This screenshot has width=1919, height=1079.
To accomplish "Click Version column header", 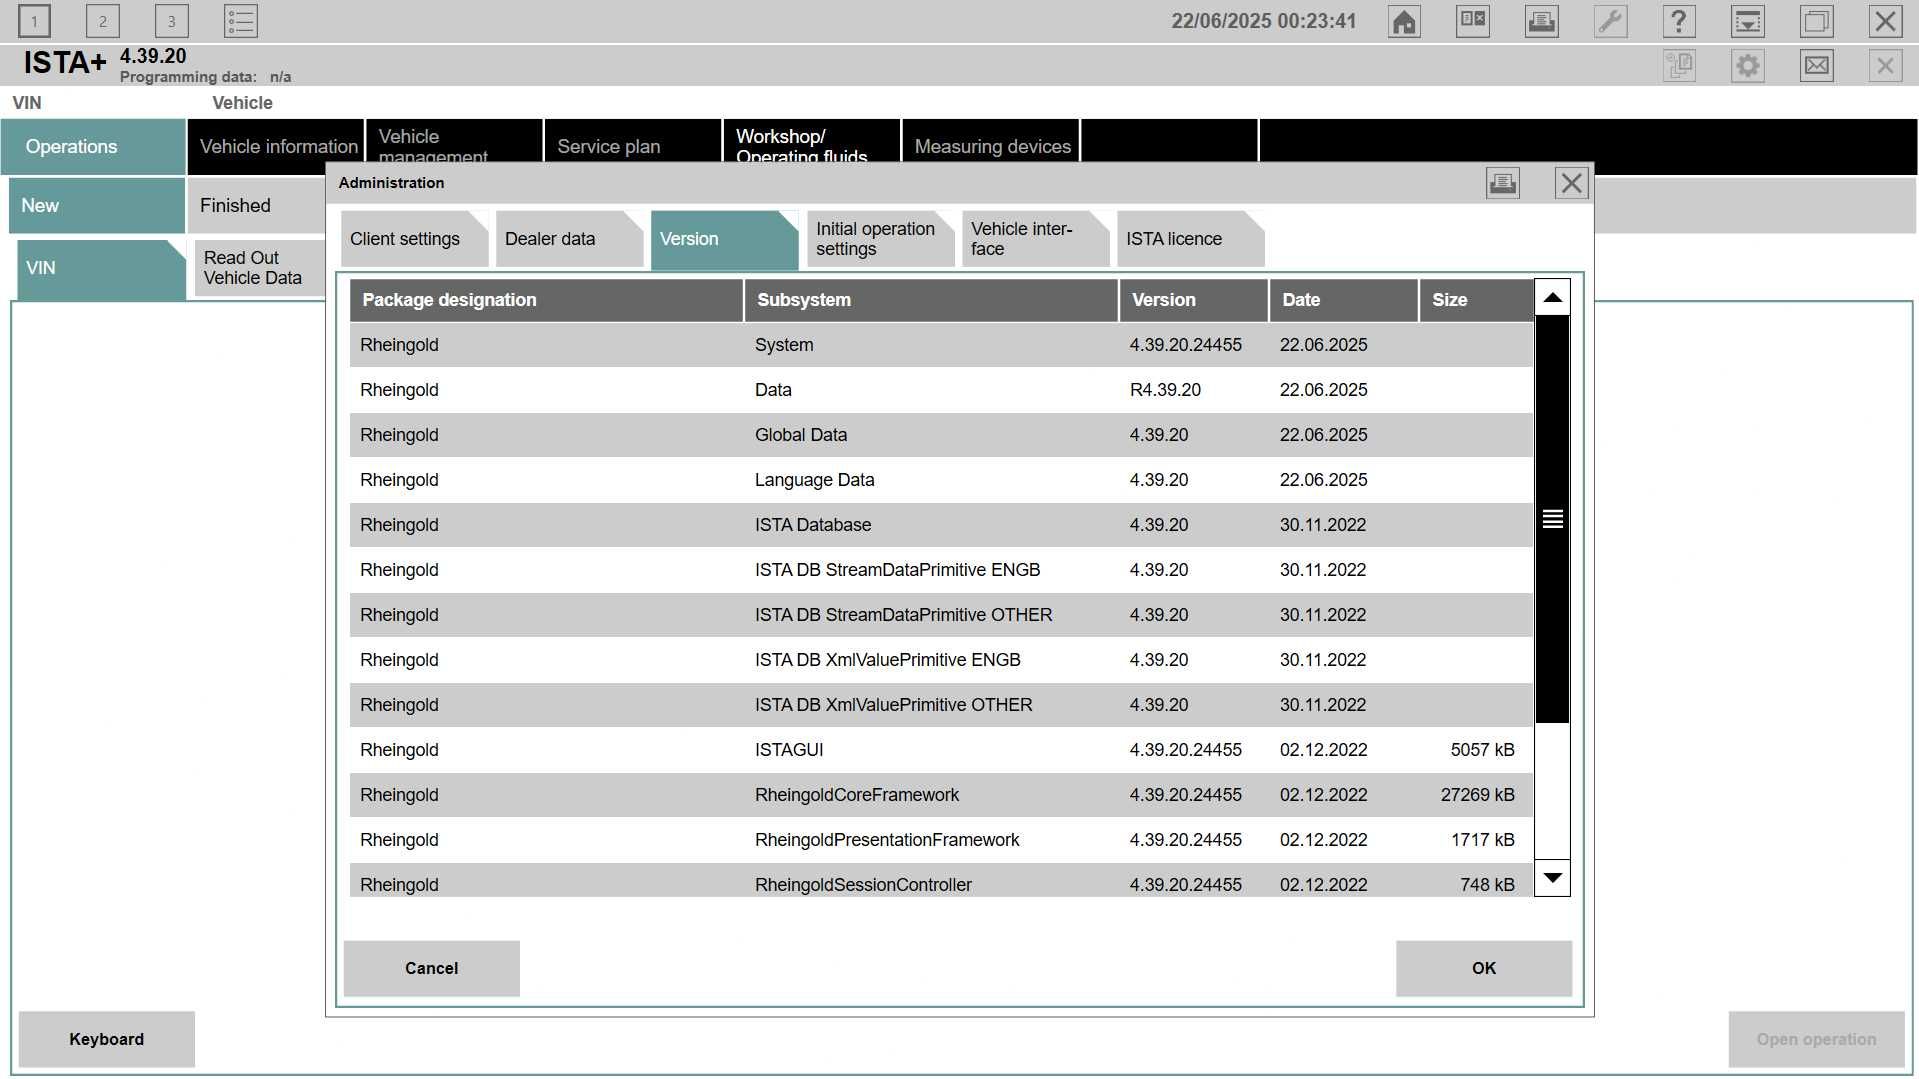I will pos(1194,300).
